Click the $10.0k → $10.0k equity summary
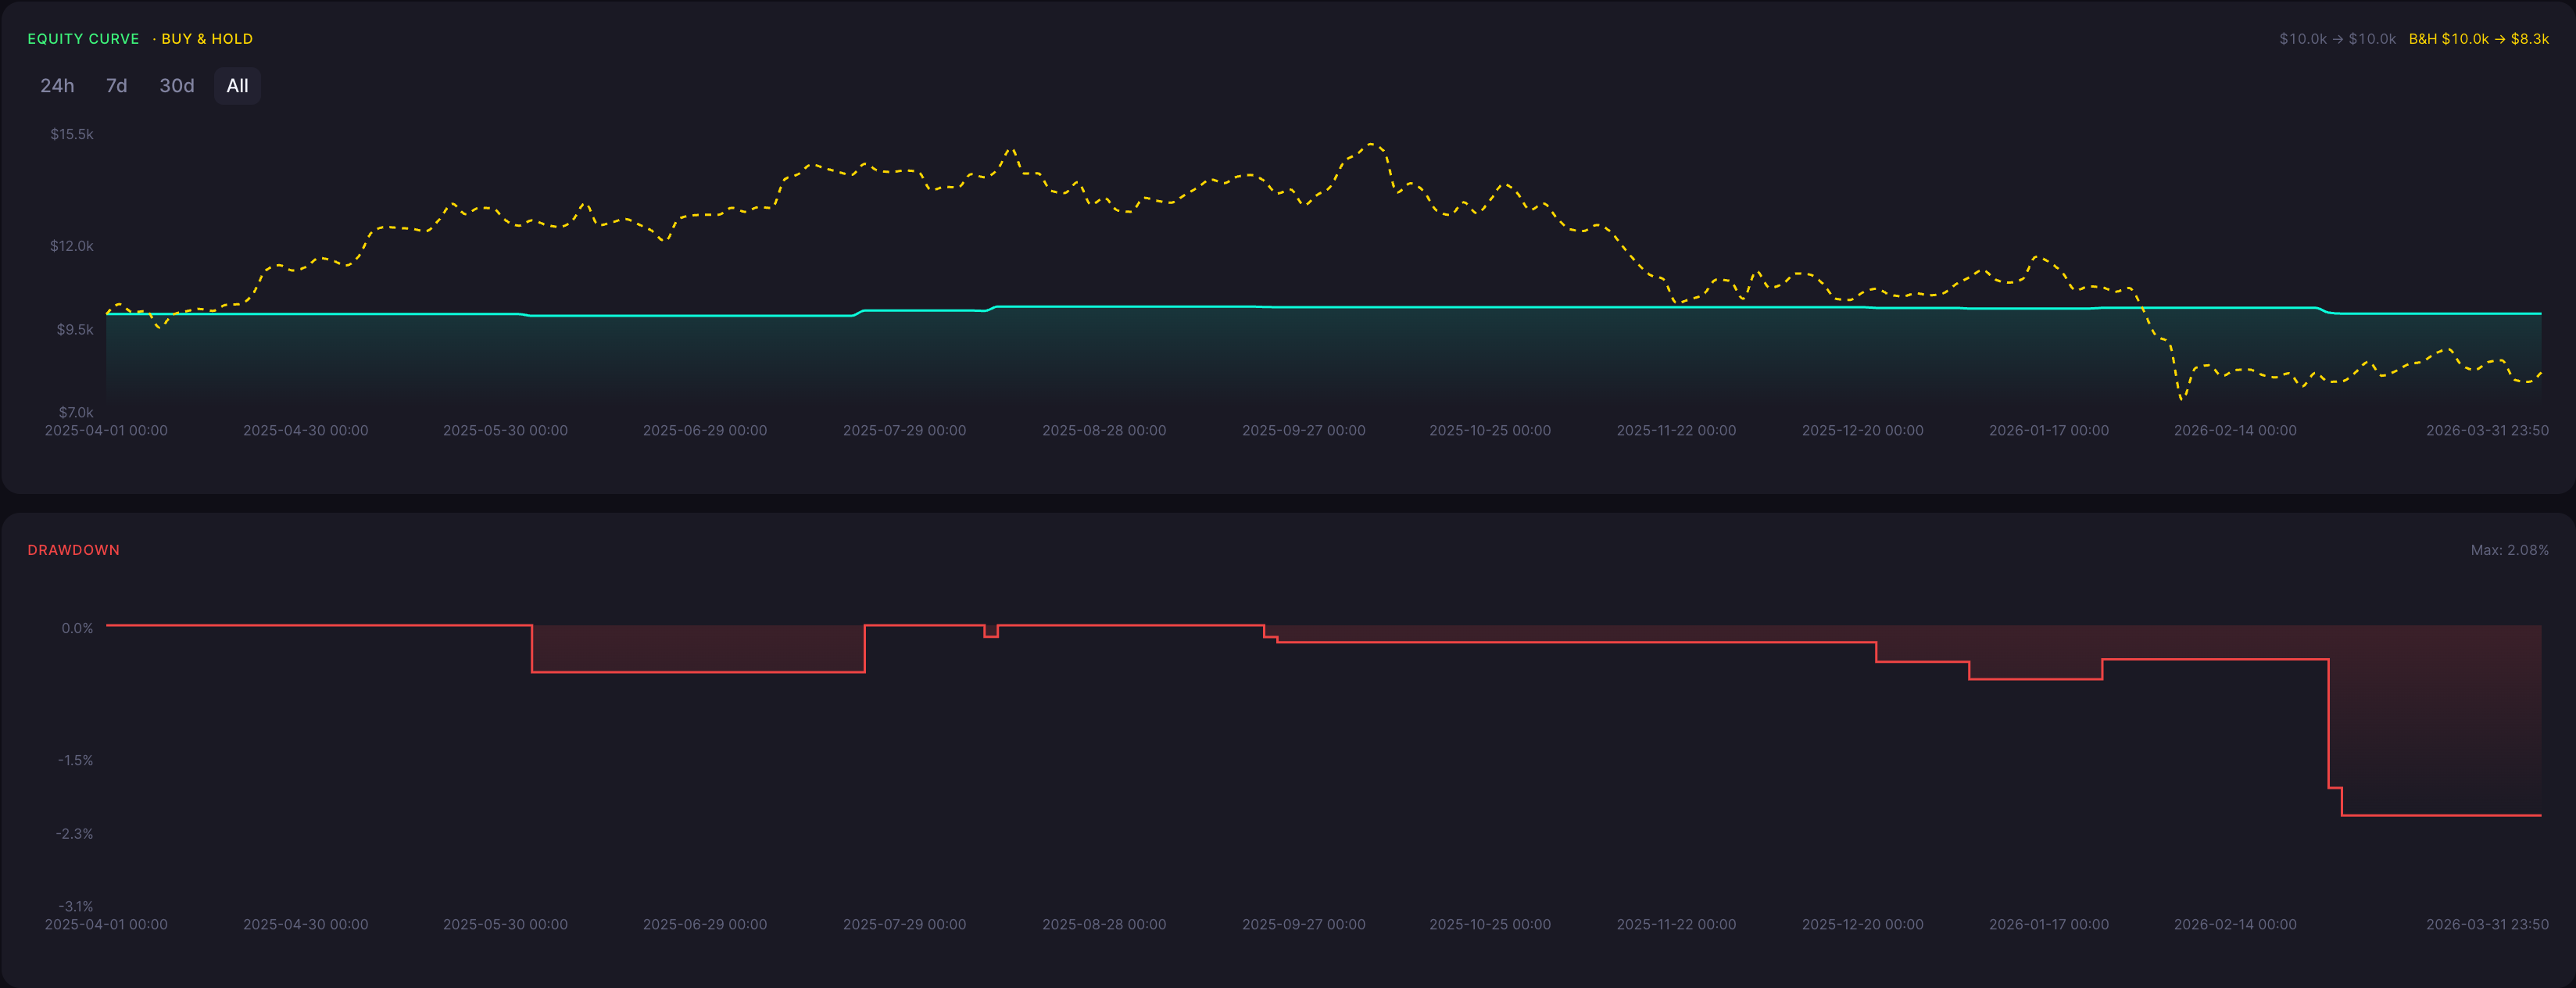The width and height of the screenshot is (2576, 988). tap(2337, 39)
